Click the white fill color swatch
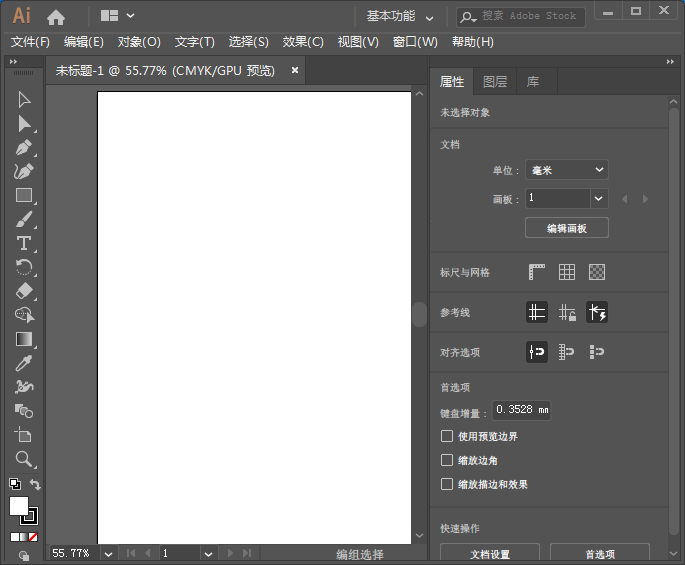This screenshot has width=685, height=565. pos(18,506)
